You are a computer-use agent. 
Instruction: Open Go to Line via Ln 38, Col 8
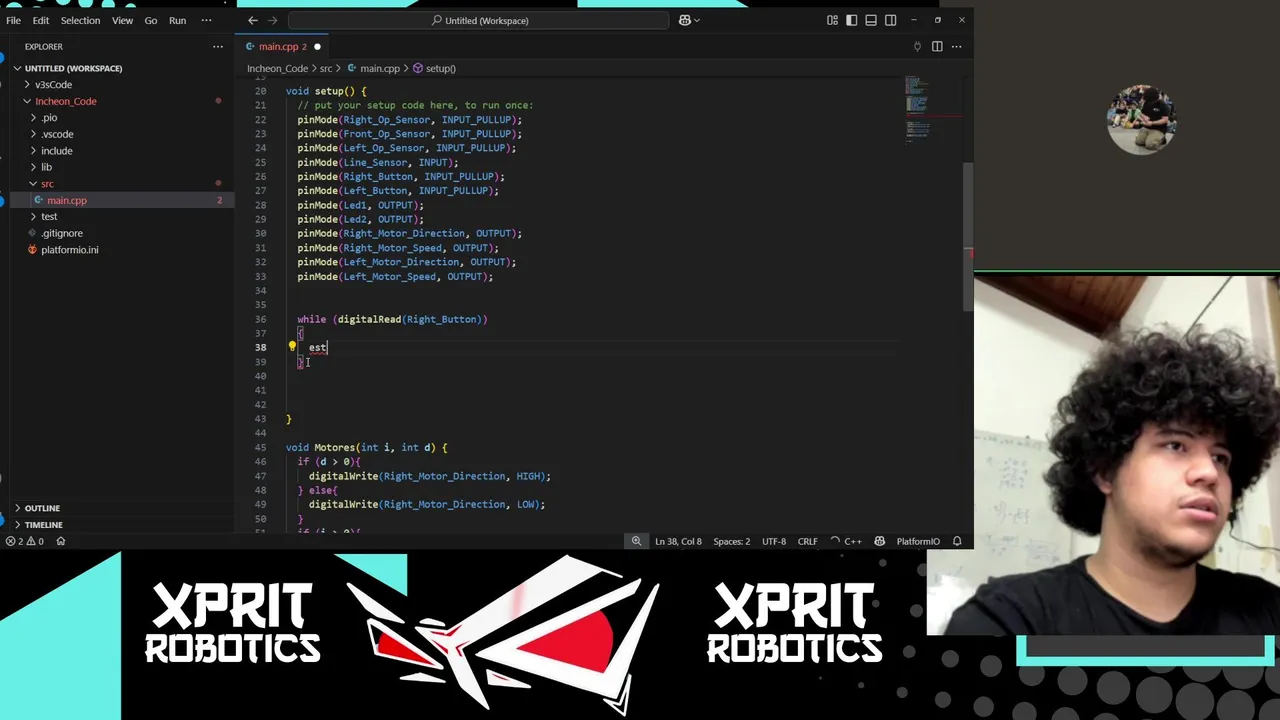click(x=678, y=541)
